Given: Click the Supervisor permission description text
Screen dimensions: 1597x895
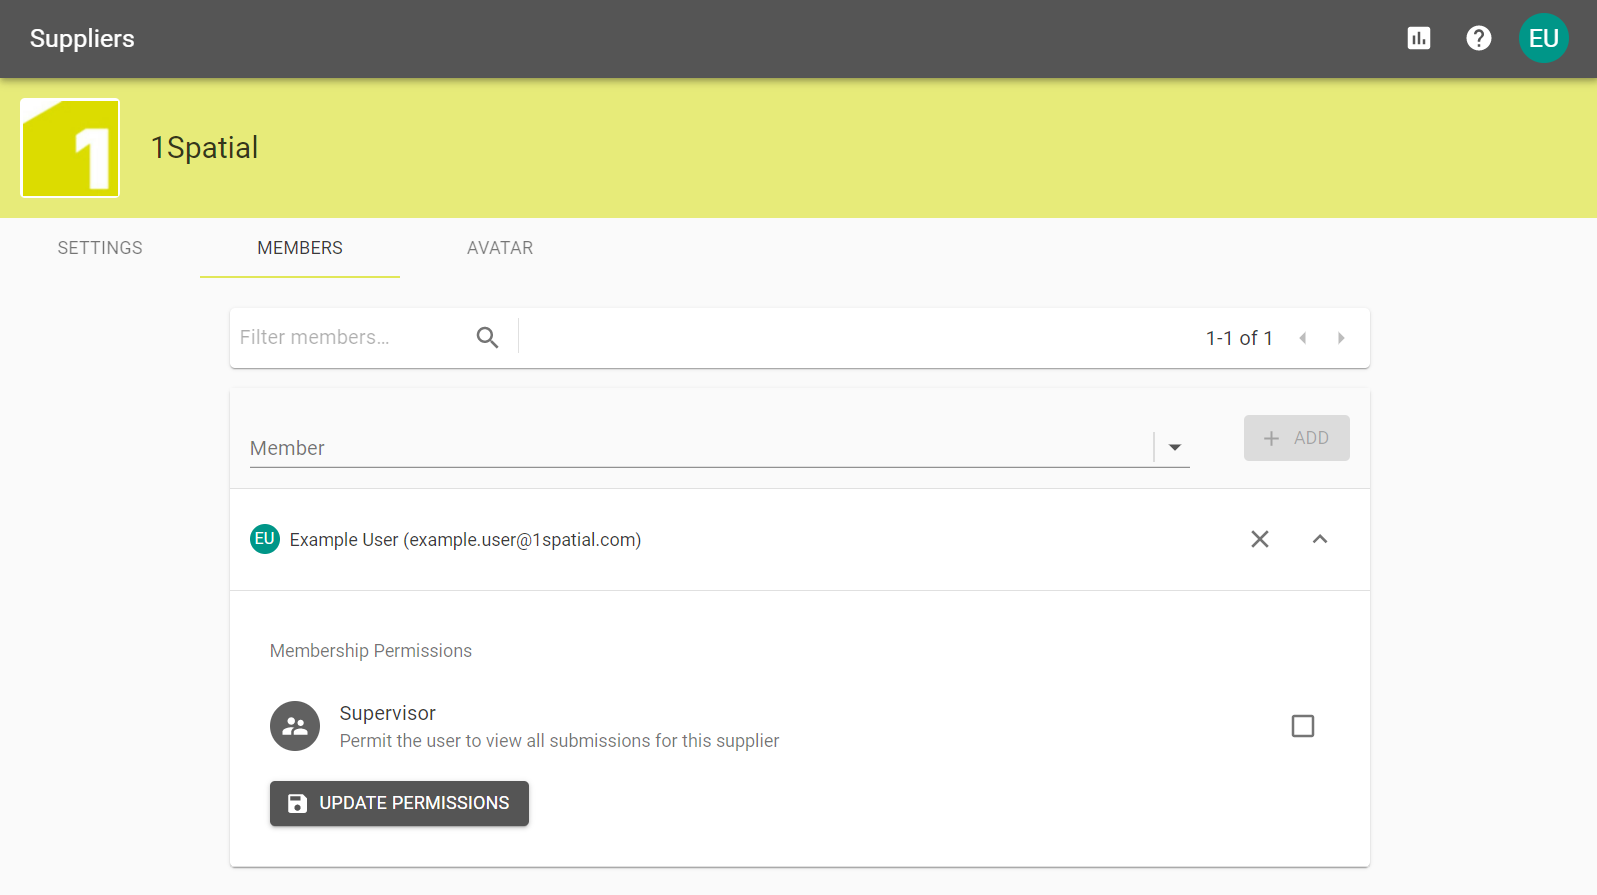Looking at the screenshot, I should pos(559,741).
